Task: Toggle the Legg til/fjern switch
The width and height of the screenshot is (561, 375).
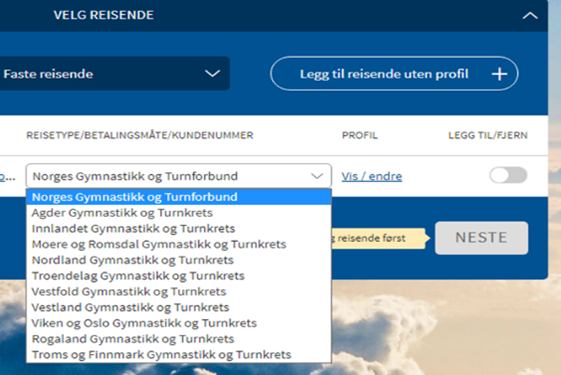Action: click(508, 175)
